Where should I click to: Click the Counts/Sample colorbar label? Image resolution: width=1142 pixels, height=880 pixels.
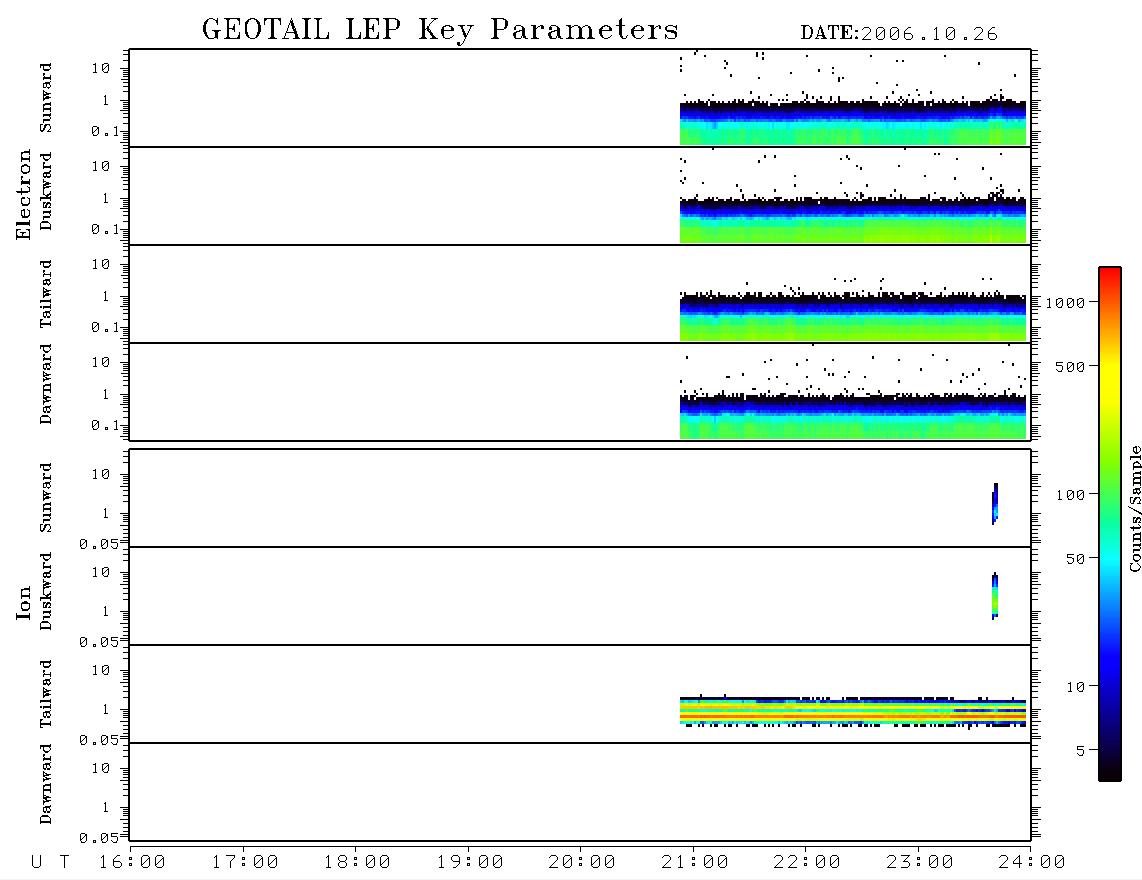[1134, 508]
